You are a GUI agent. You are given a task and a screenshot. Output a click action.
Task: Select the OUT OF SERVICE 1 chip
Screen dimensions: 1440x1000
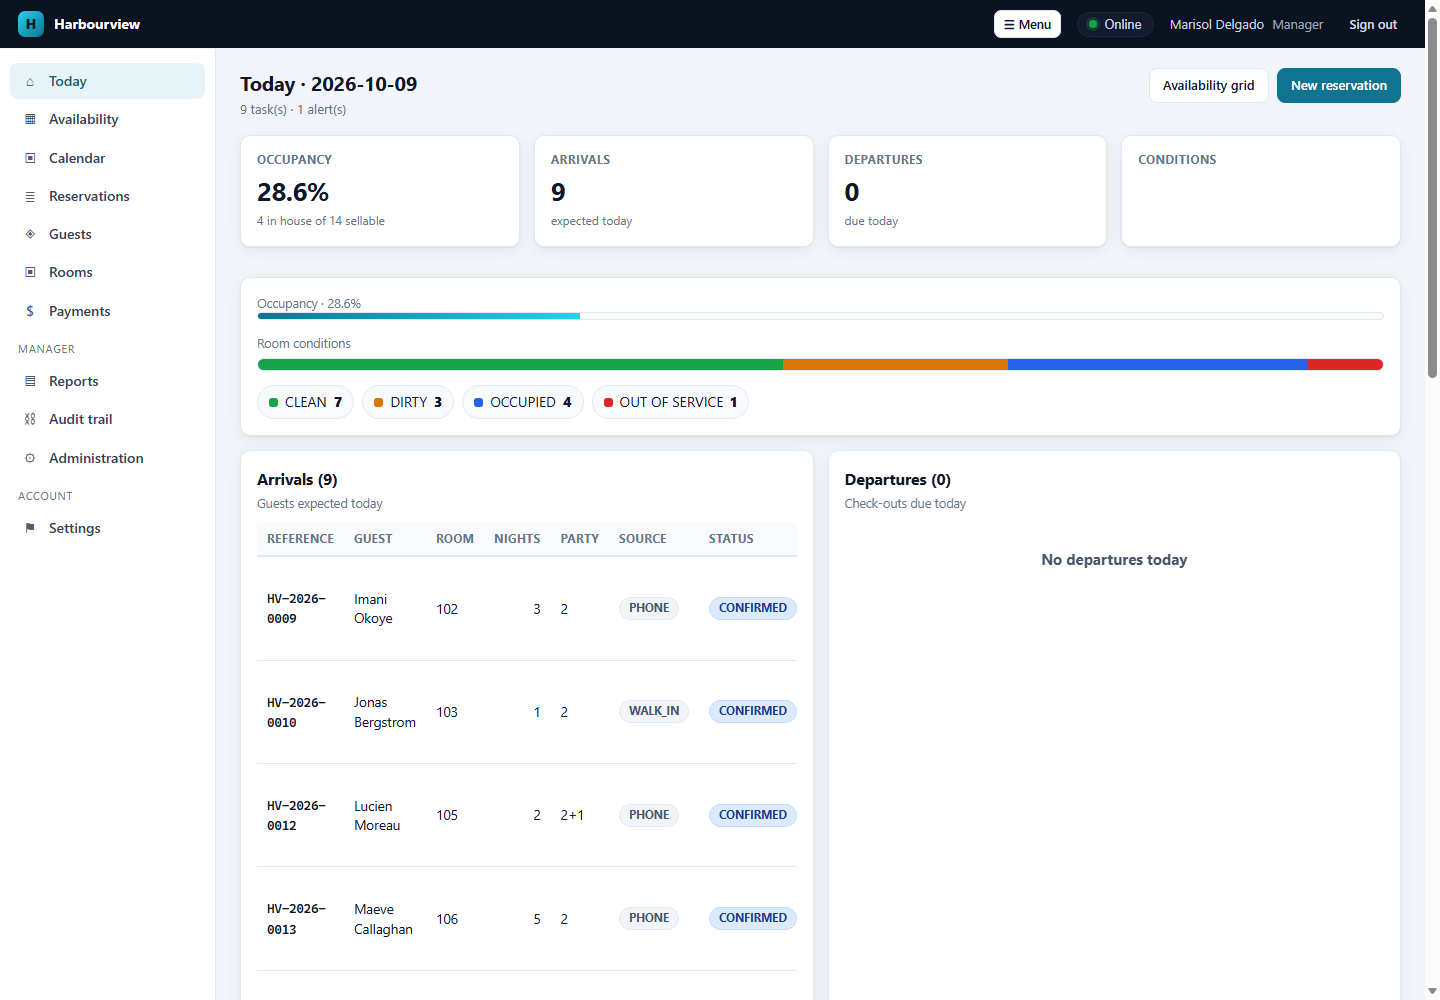670,402
